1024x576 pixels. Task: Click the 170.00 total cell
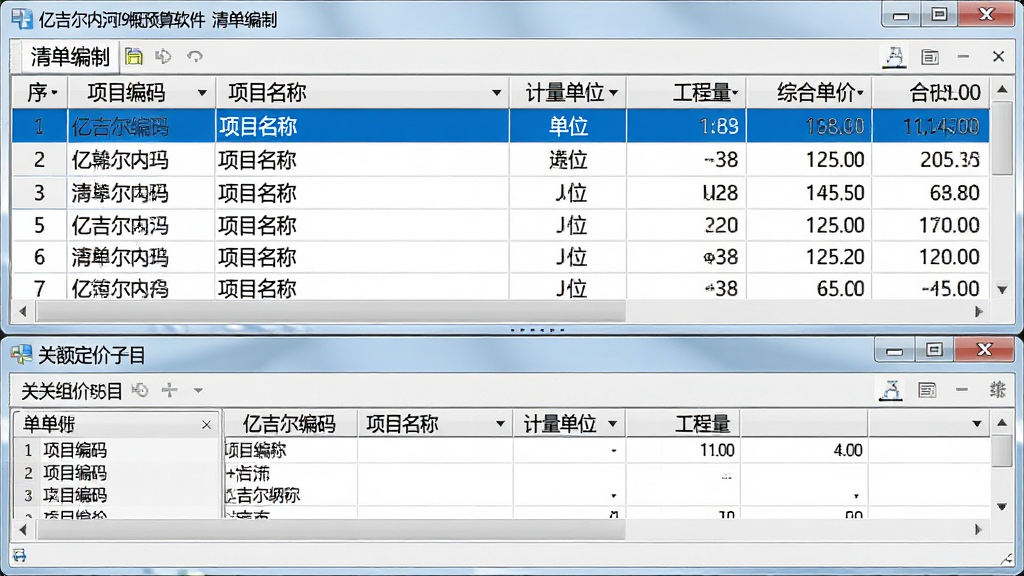click(x=931, y=225)
